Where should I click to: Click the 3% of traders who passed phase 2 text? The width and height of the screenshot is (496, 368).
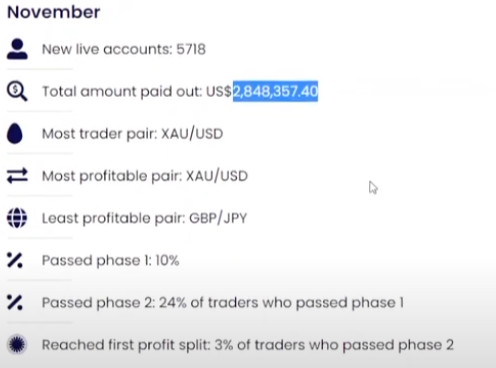[x=334, y=345]
